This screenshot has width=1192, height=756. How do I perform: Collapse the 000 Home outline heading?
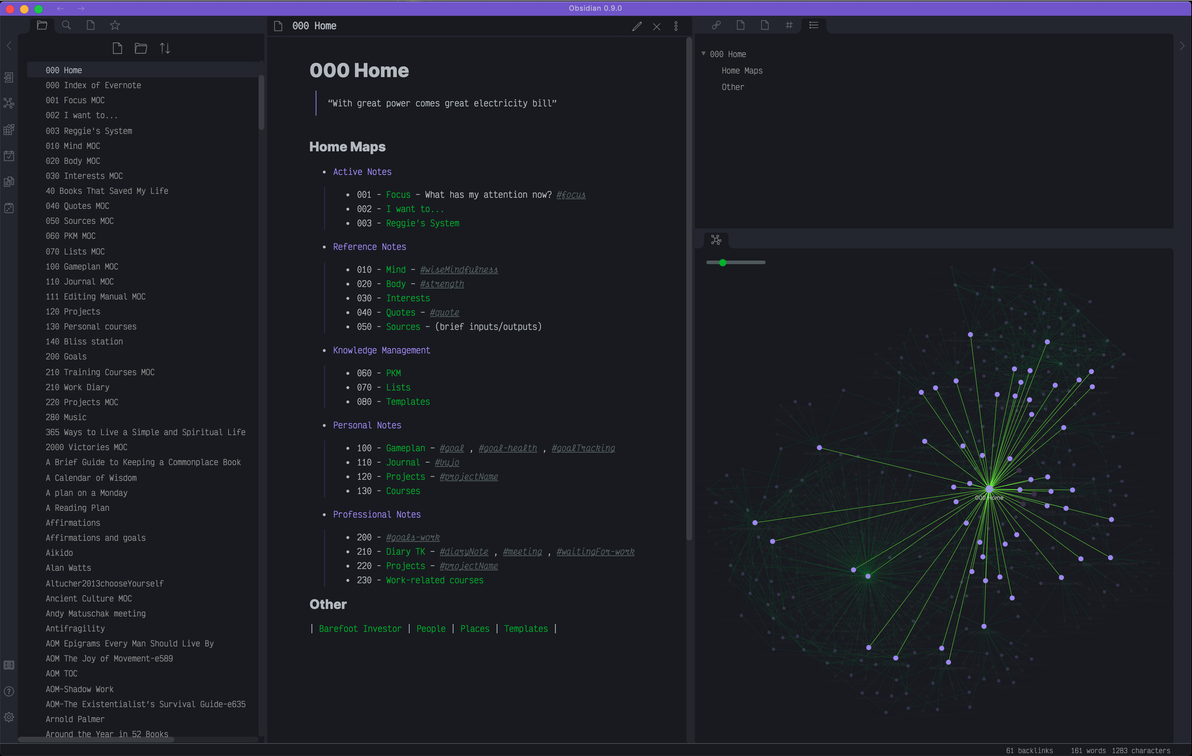(x=703, y=54)
